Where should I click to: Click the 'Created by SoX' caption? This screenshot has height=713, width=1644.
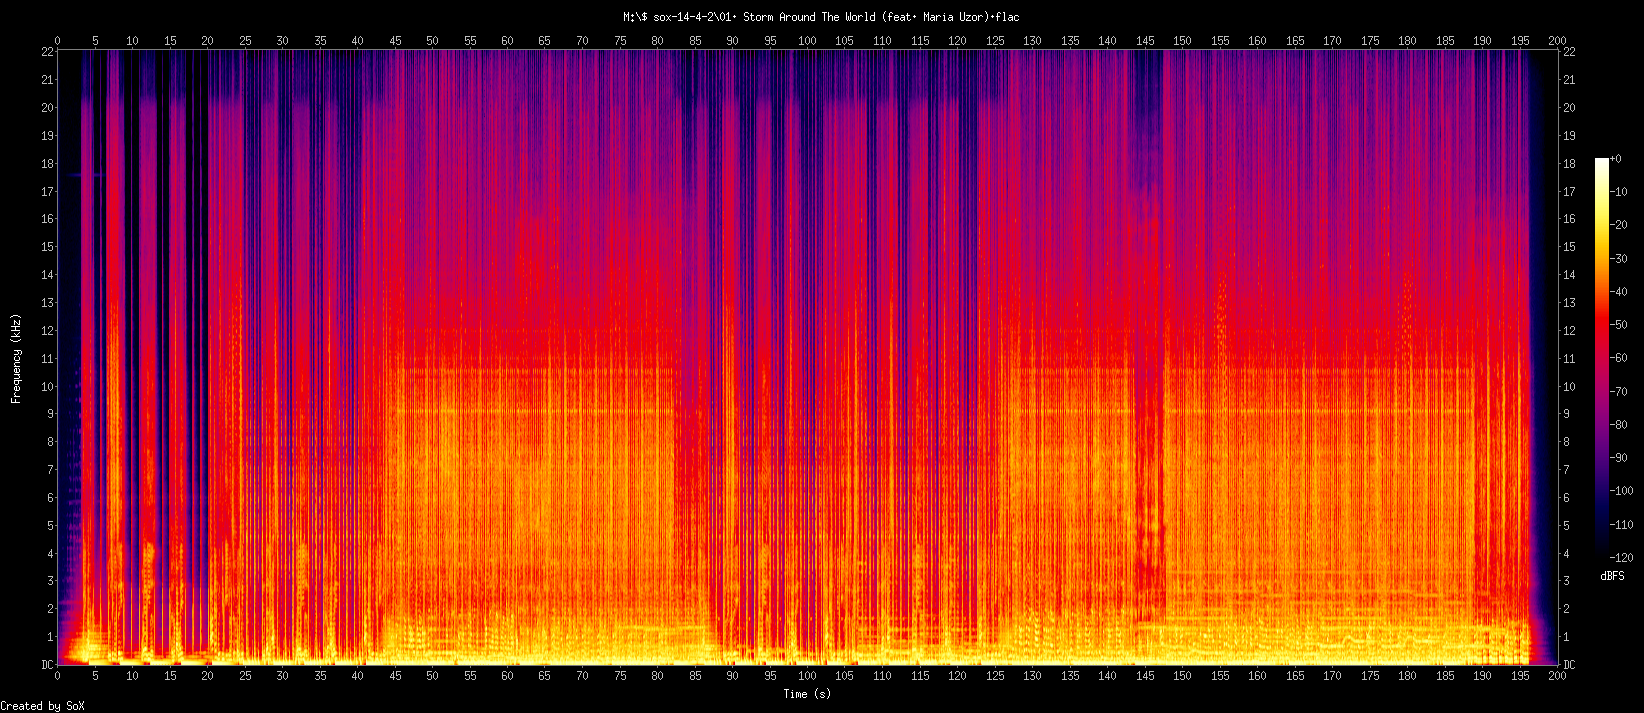[x=43, y=706]
